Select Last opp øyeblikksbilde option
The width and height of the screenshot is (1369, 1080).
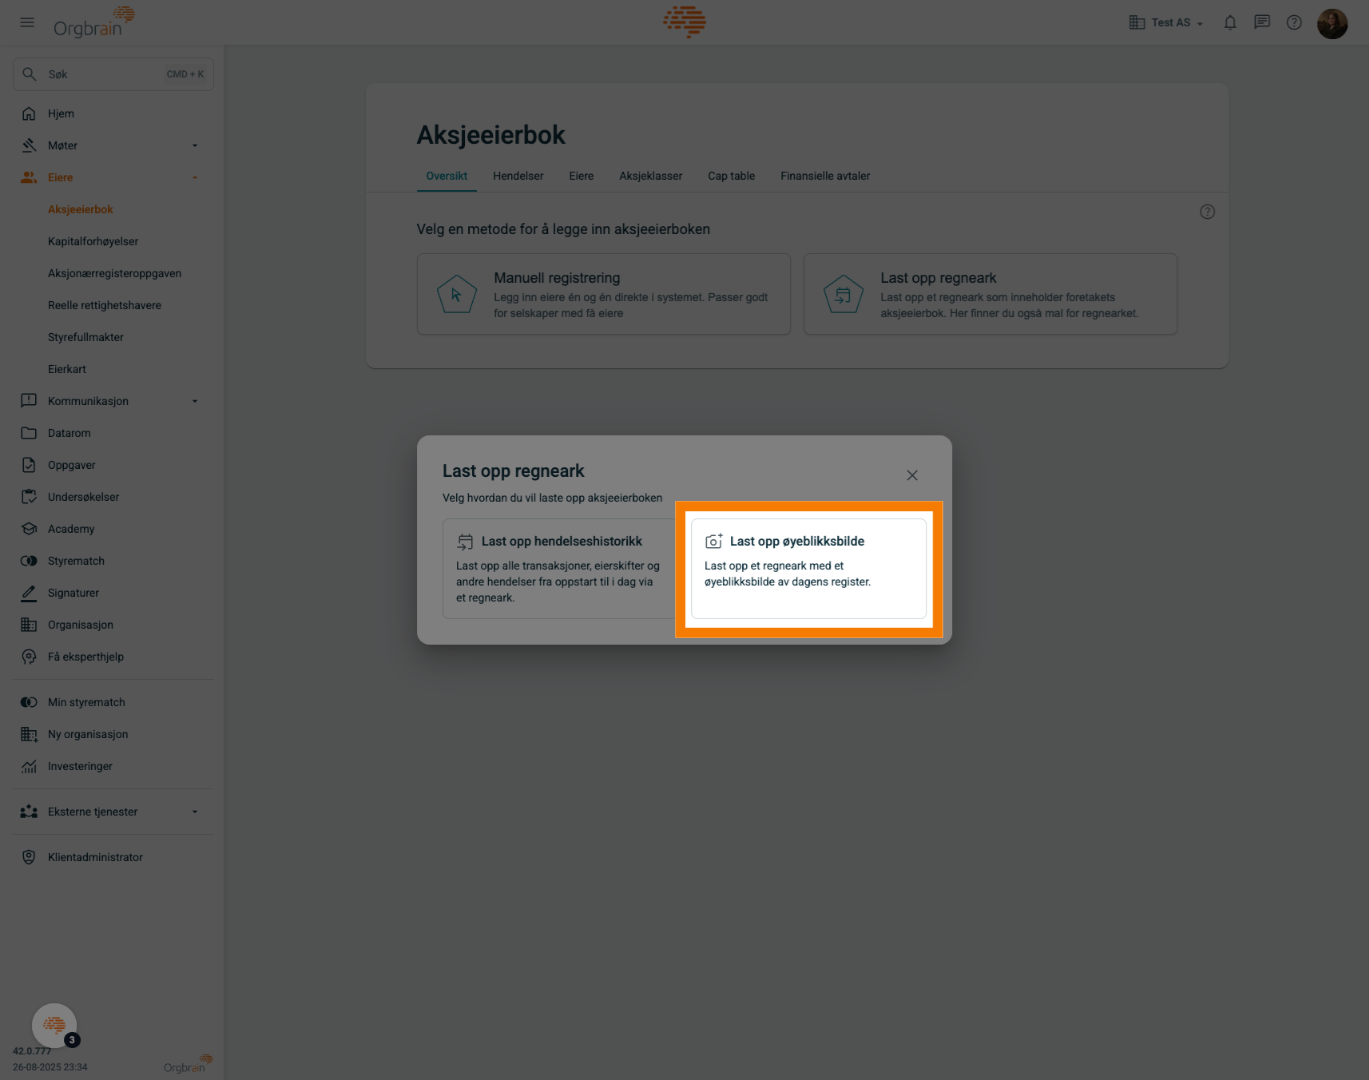point(809,568)
